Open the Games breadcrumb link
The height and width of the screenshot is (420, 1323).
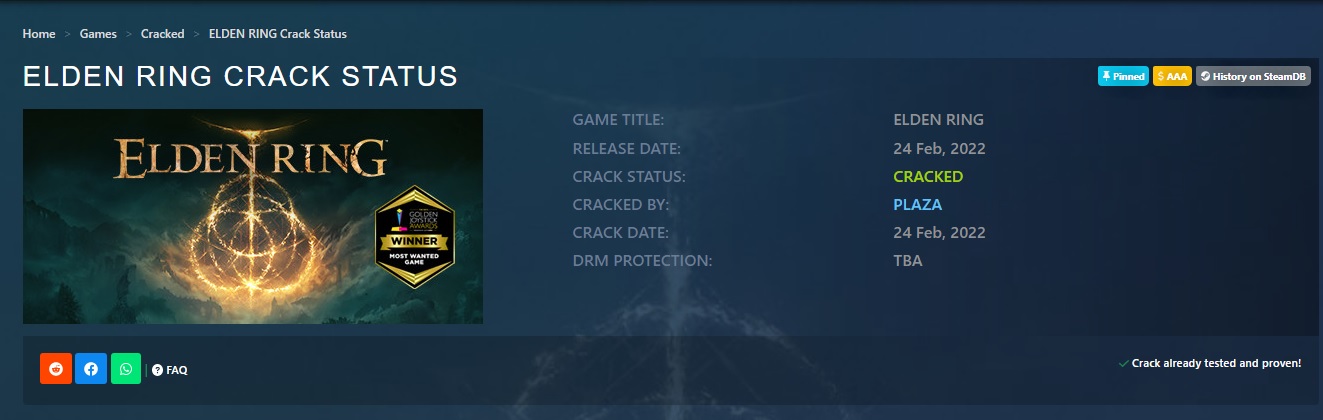point(97,34)
